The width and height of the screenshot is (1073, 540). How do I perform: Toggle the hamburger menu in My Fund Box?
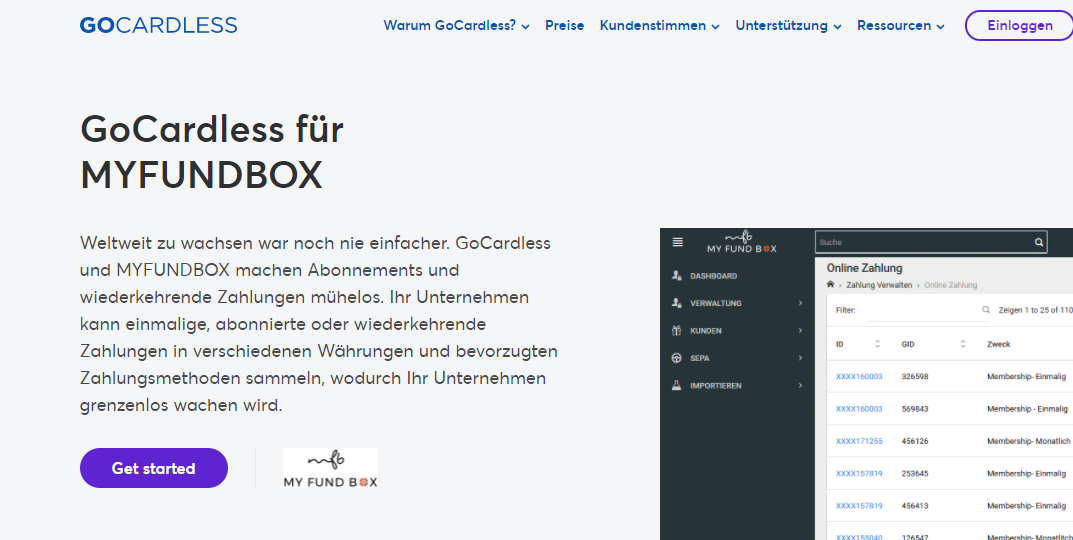(677, 242)
